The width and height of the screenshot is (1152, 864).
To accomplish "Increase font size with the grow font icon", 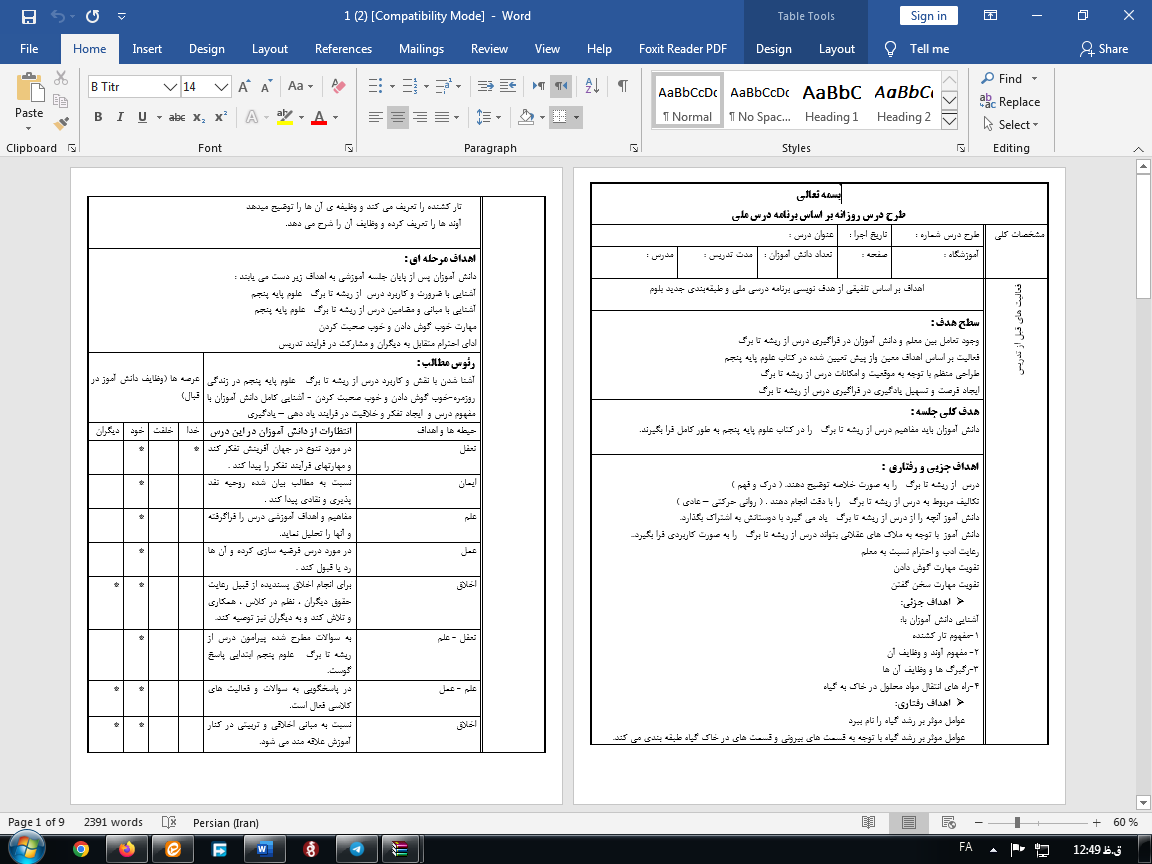I will (245, 87).
